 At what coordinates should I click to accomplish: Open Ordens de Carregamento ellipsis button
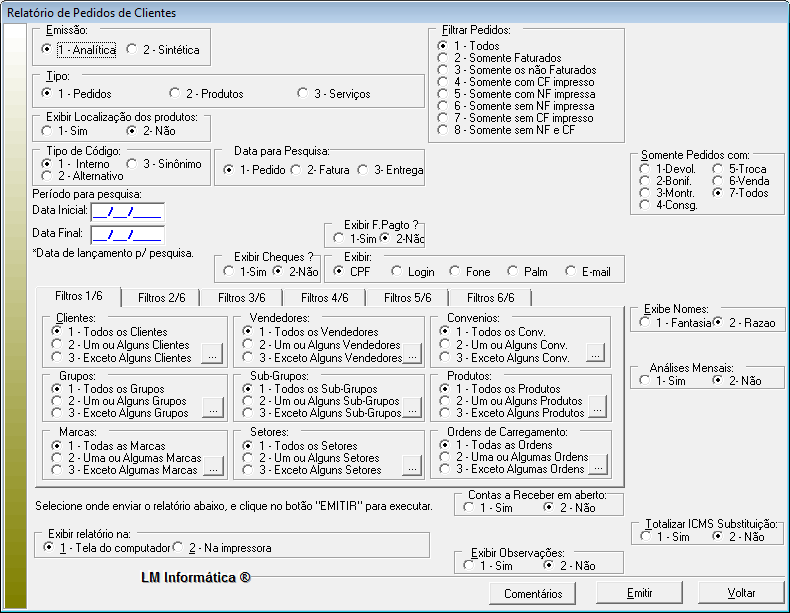pyautogui.click(x=597, y=464)
